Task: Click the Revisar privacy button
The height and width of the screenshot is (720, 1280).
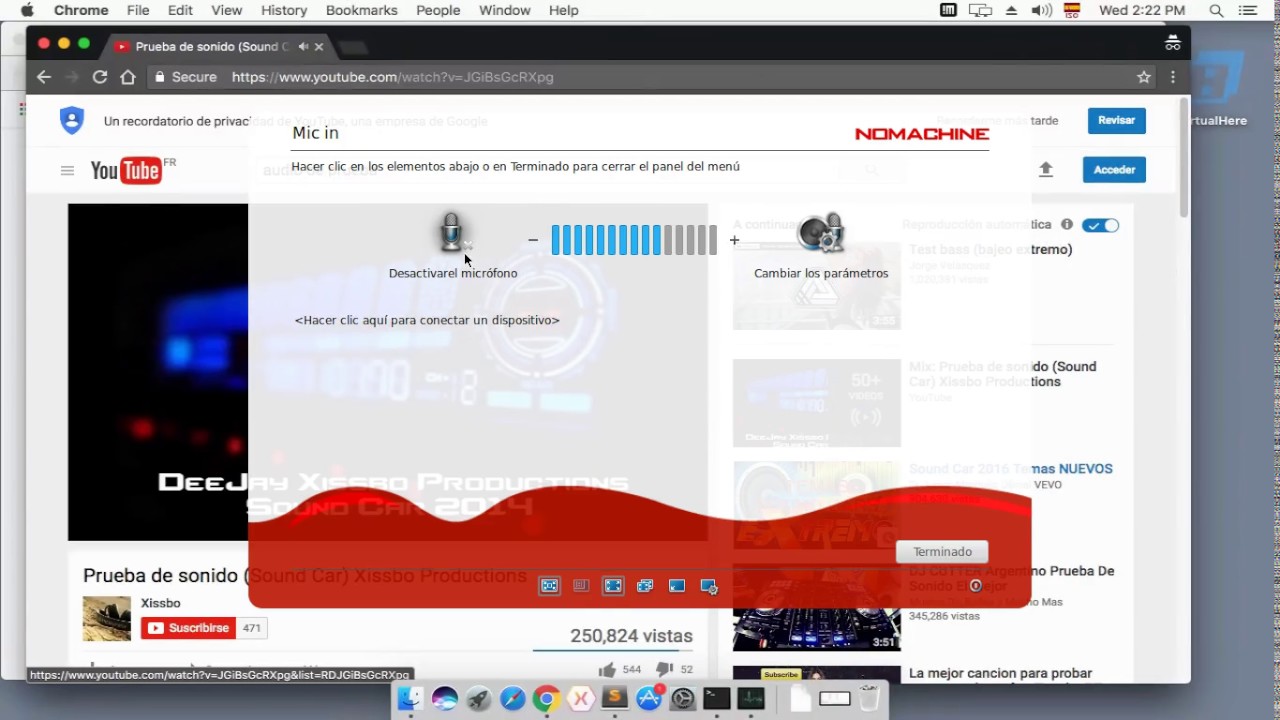Action: (1116, 120)
